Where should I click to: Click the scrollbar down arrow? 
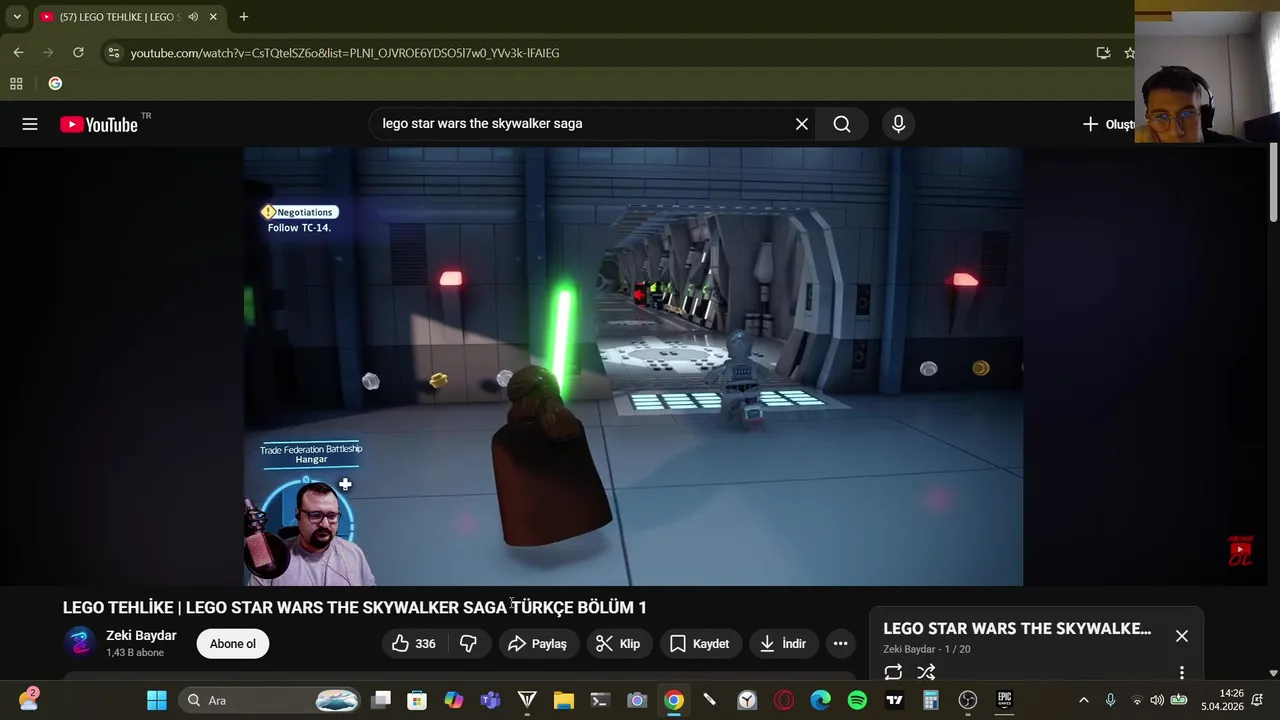[1273, 673]
